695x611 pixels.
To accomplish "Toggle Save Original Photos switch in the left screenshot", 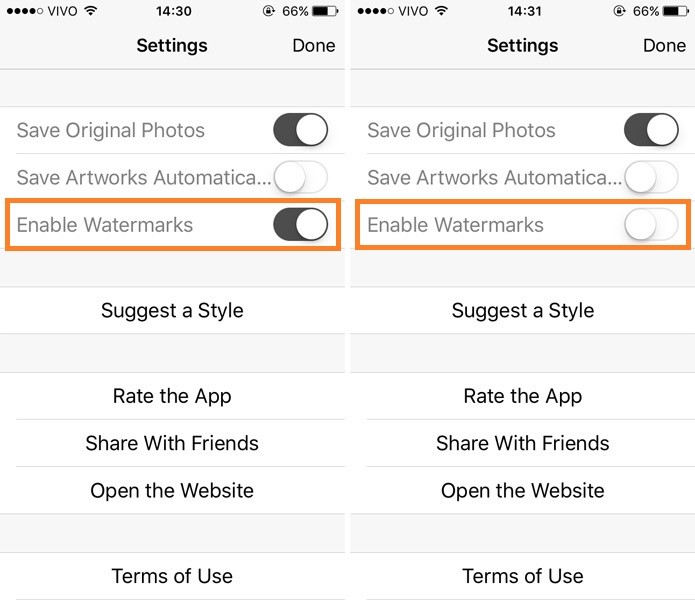I will click(300, 130).
